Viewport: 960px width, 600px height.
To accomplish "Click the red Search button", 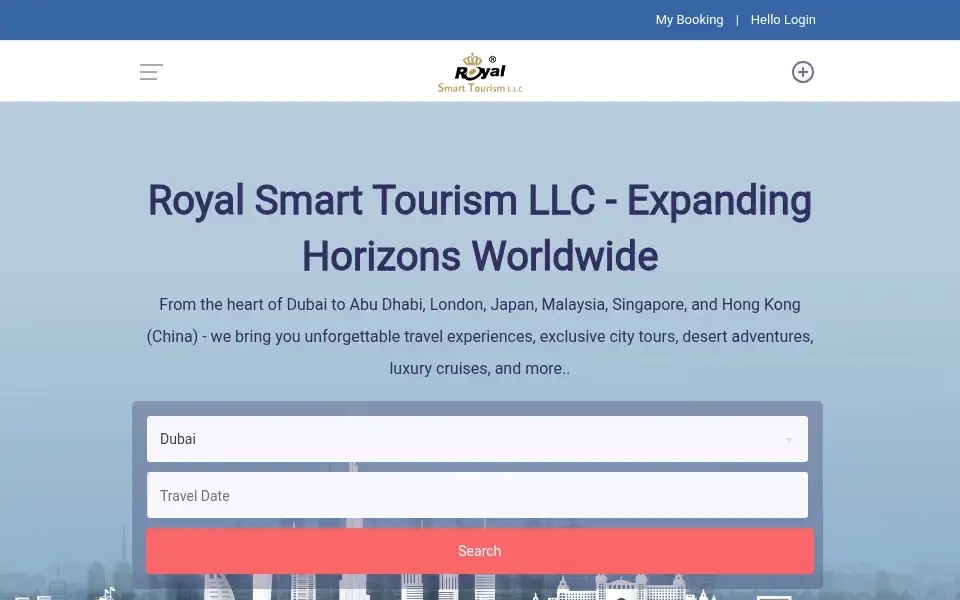I will (x=479, y=551).
